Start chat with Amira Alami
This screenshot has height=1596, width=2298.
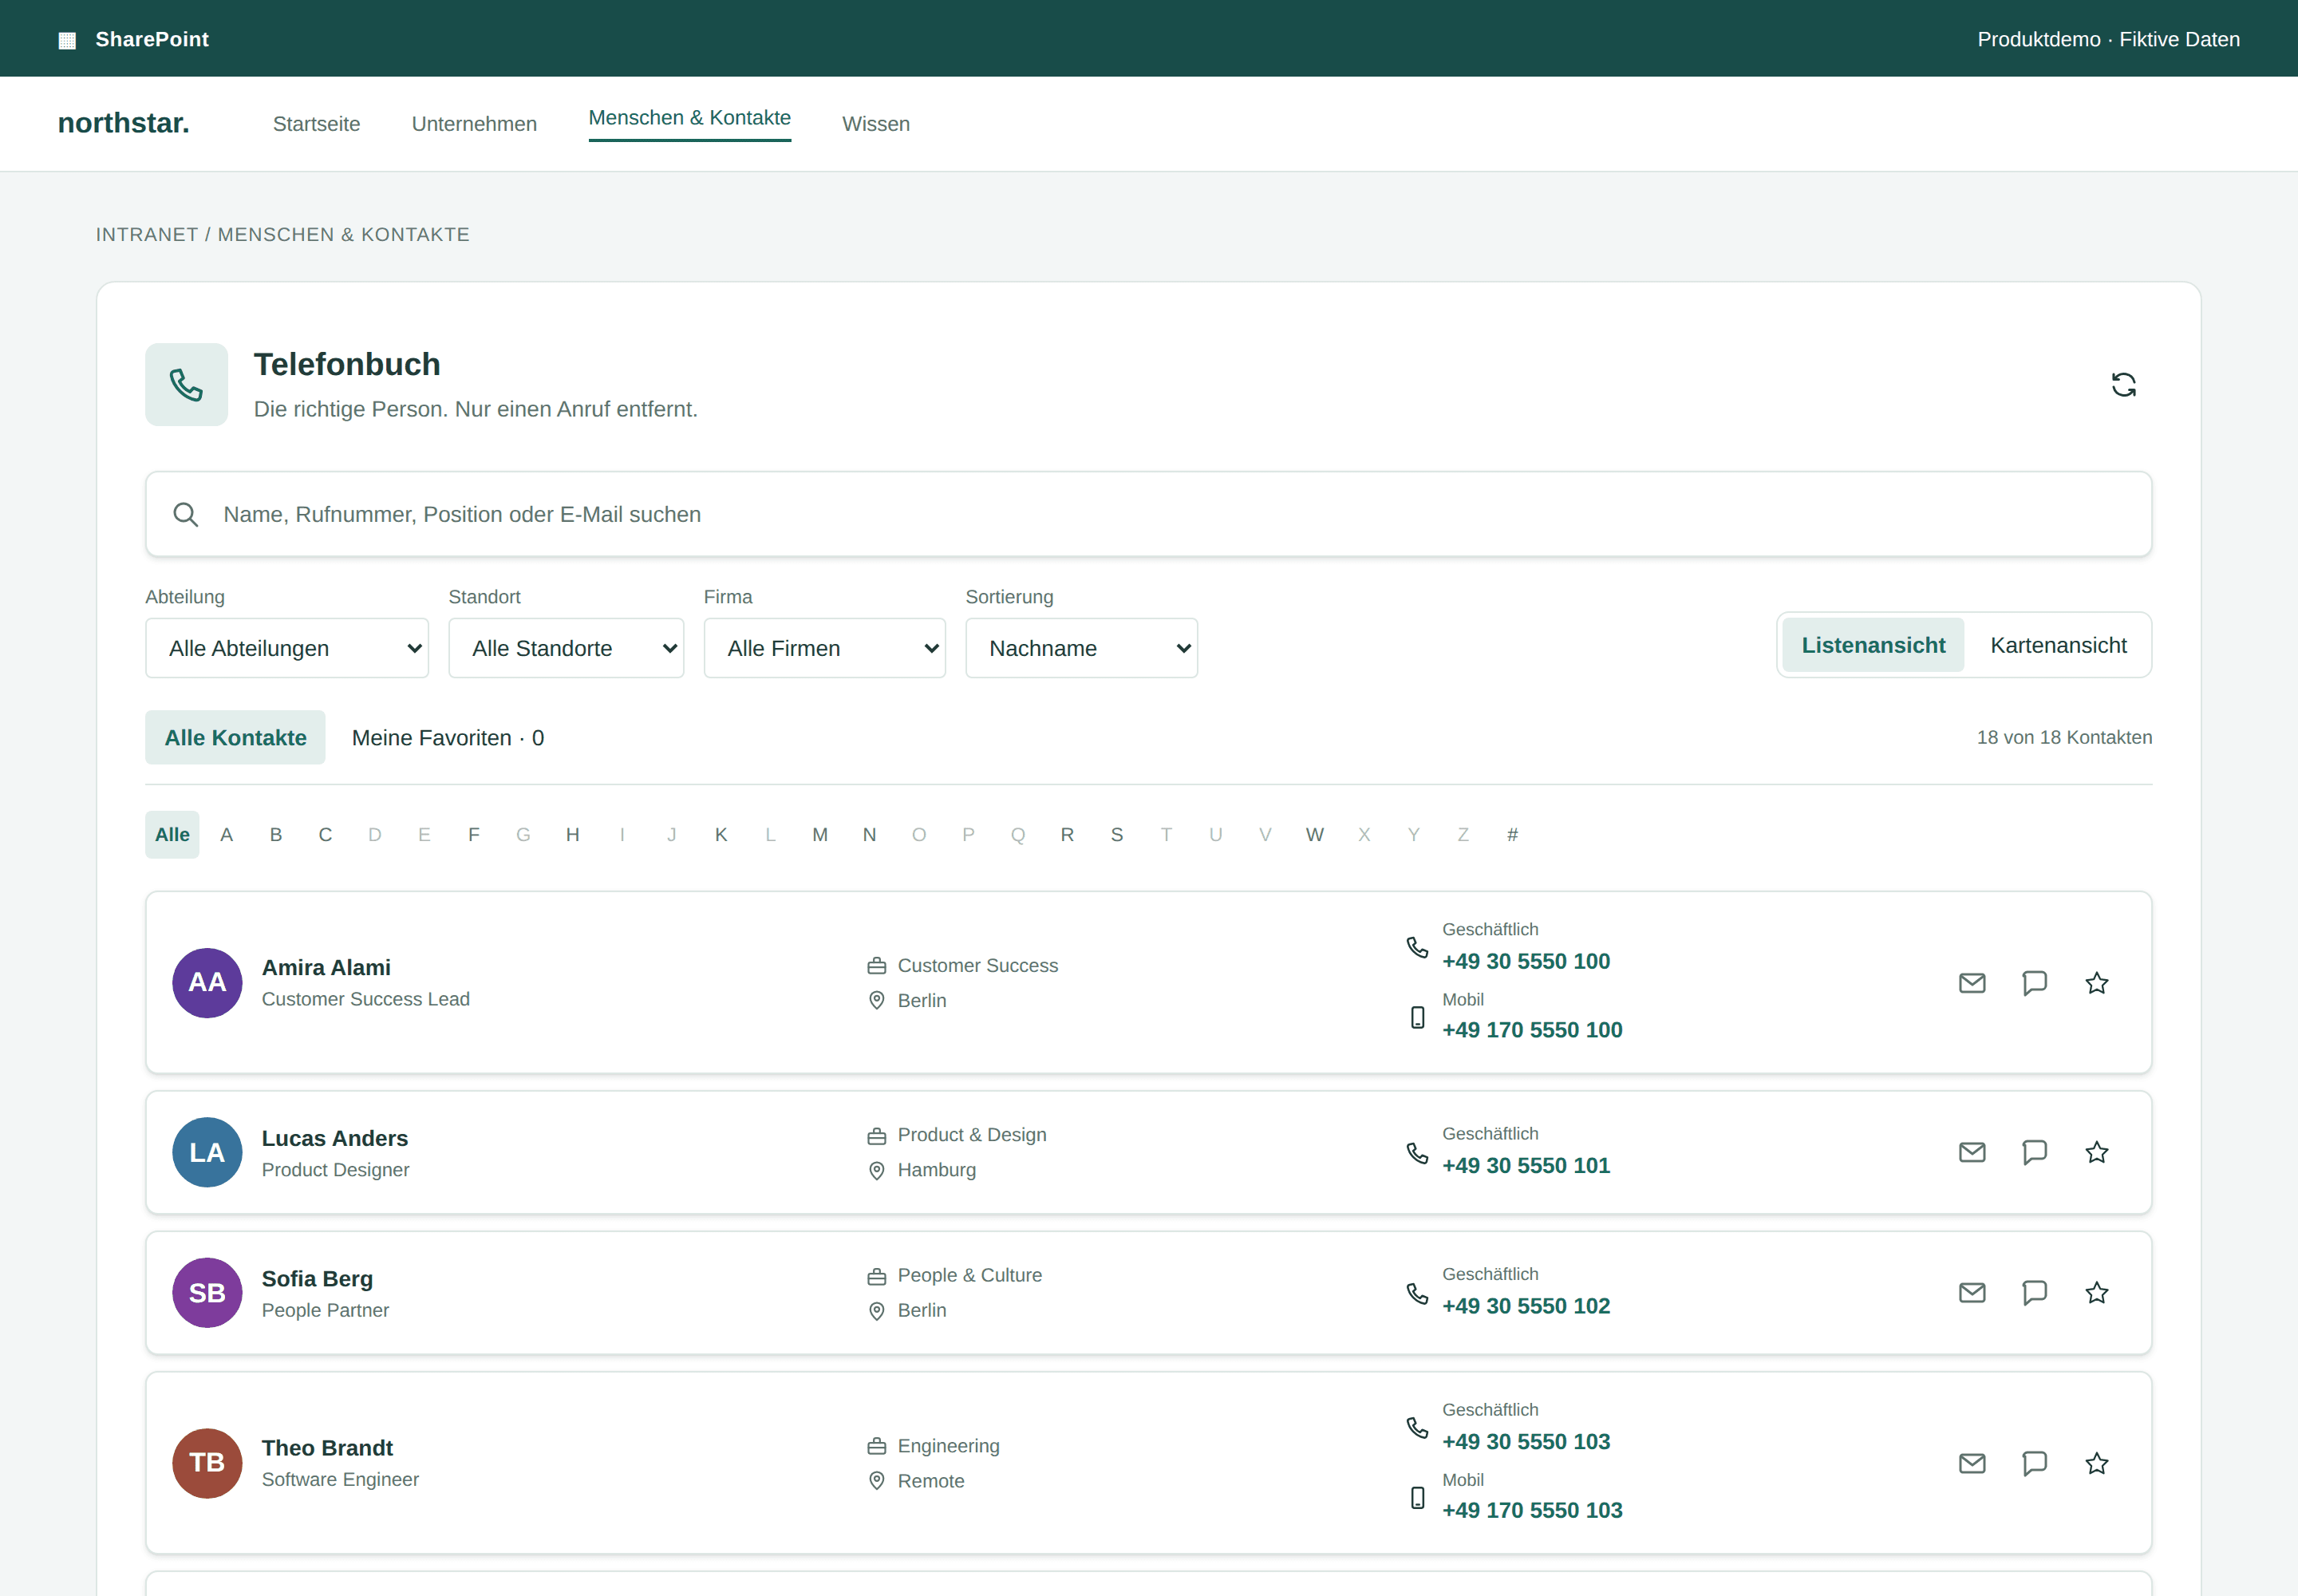pyautogui.click(x=2034, y=983)
